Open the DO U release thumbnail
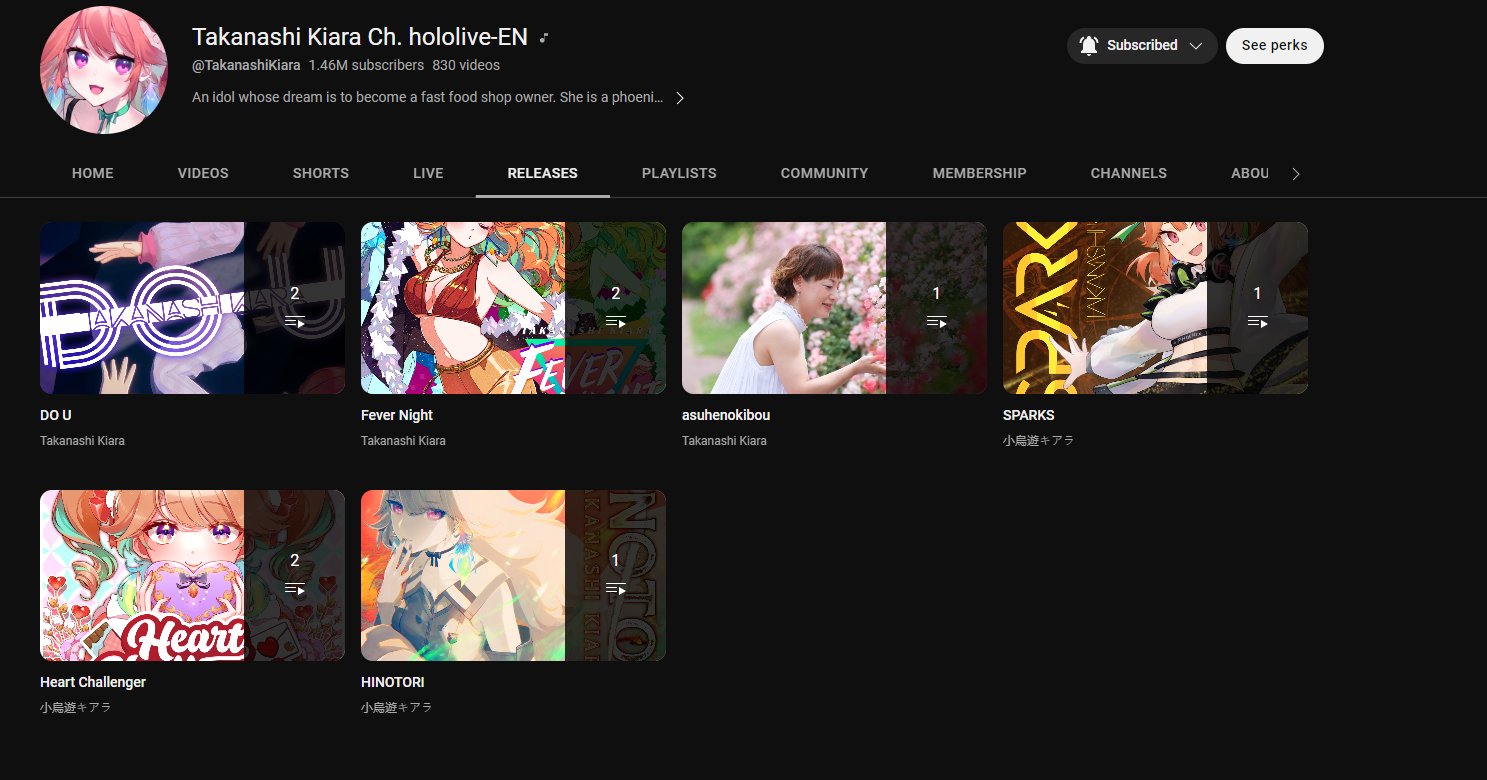Viewport: 1487px width, 780px height. 192,308
